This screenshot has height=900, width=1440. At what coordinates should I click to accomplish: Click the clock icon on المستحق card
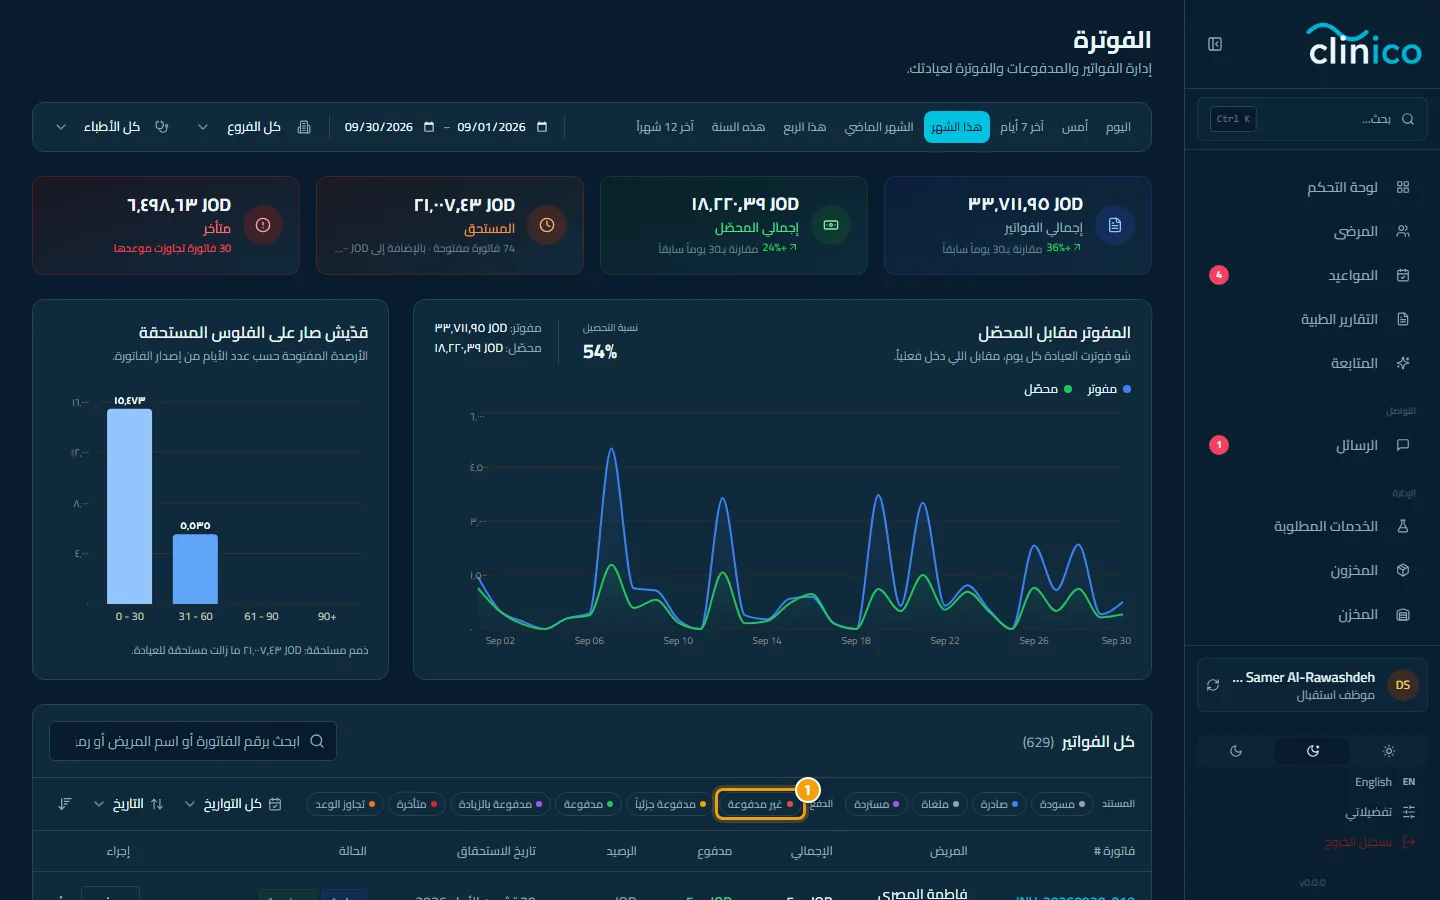[x=547, y=225]
